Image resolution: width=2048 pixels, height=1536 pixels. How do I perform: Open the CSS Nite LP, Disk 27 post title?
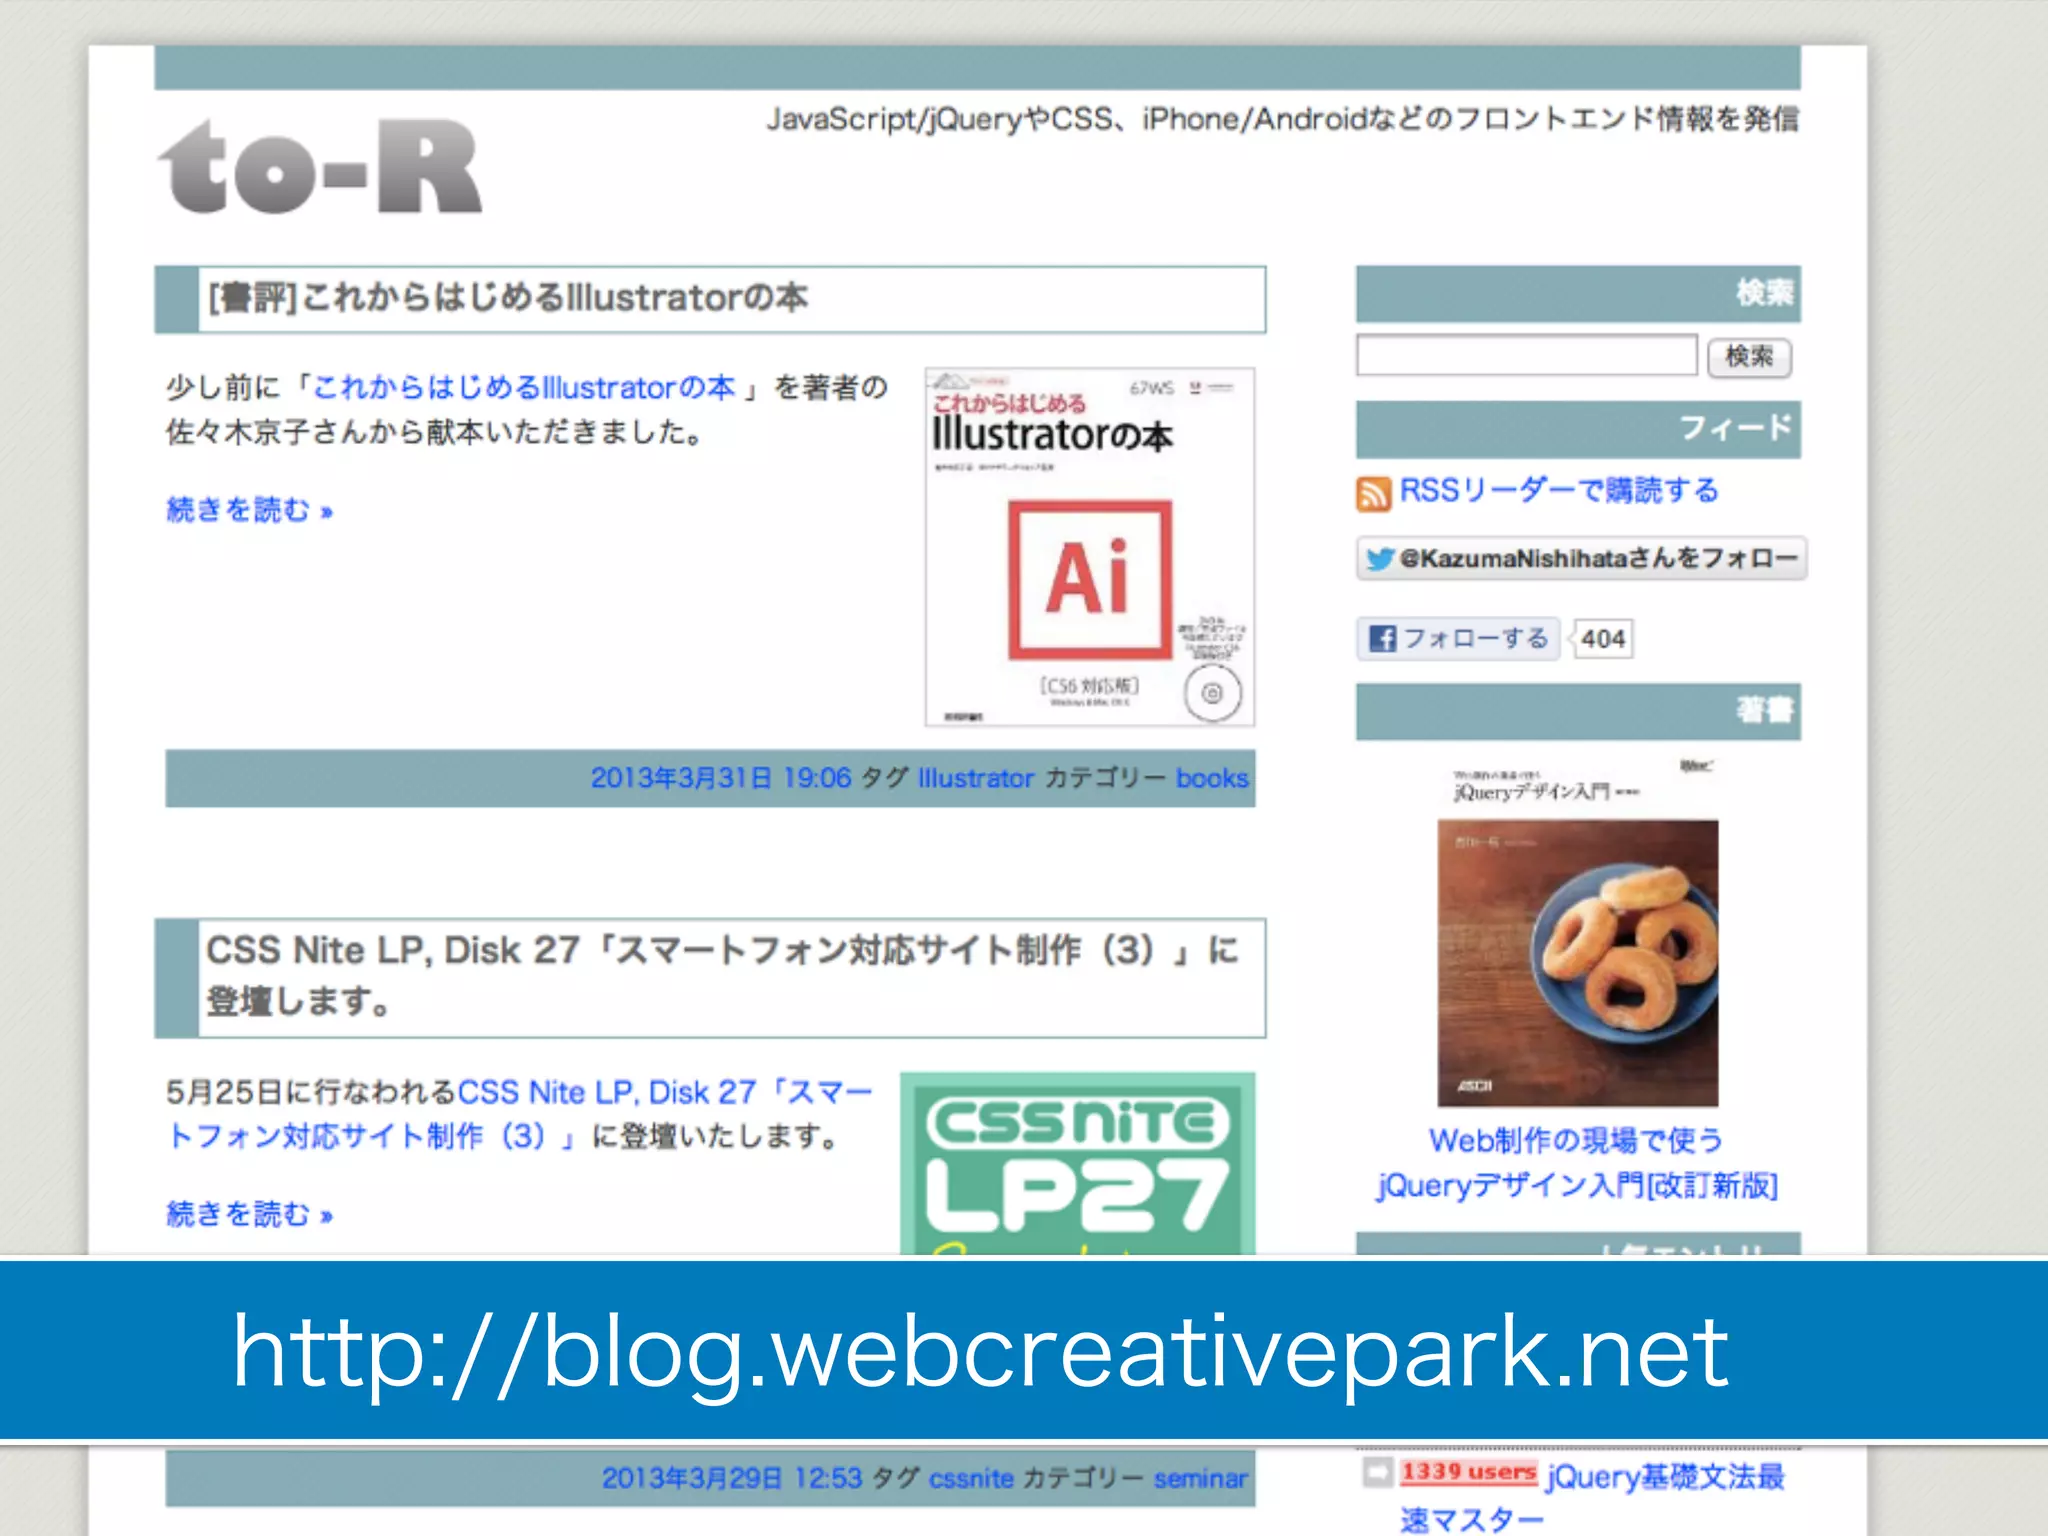(x=722, y=975)
